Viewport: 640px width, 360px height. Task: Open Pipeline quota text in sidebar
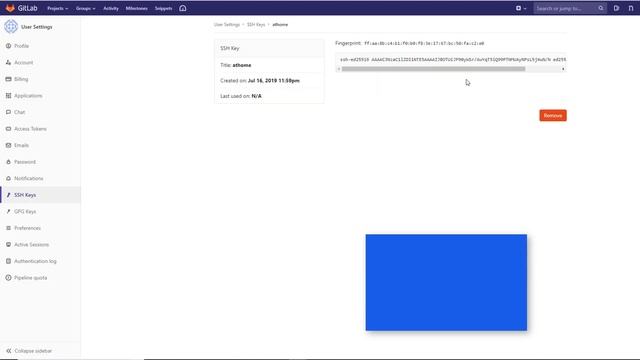pos(31,278)
